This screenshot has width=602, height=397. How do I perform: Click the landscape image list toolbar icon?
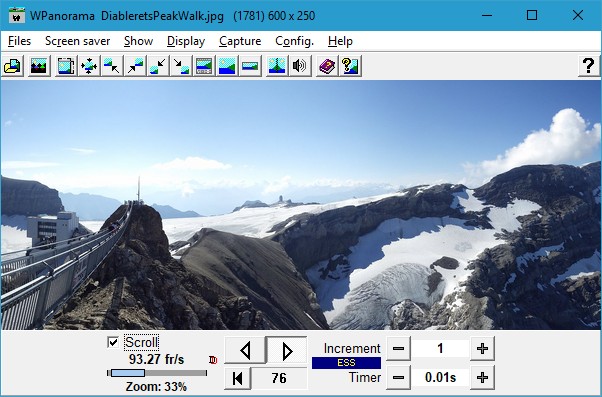tap(39, 66)
